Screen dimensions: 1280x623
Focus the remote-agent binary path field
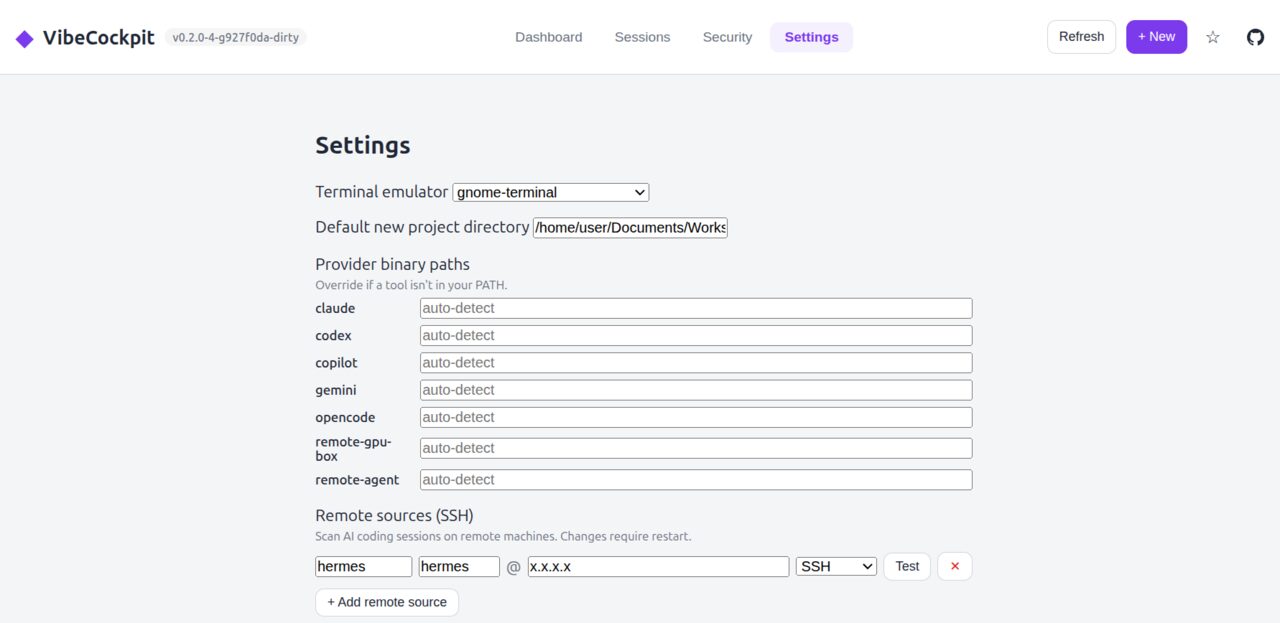click(x=695, y=479)
